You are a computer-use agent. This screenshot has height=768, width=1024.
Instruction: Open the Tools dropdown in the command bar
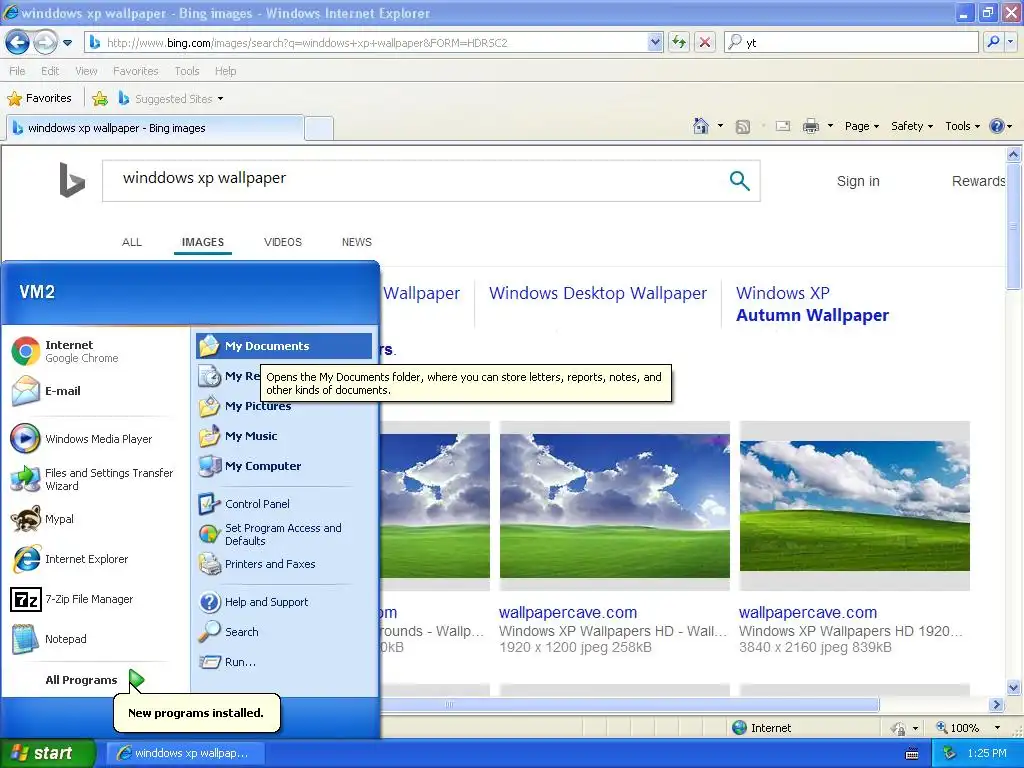[963, 126]
